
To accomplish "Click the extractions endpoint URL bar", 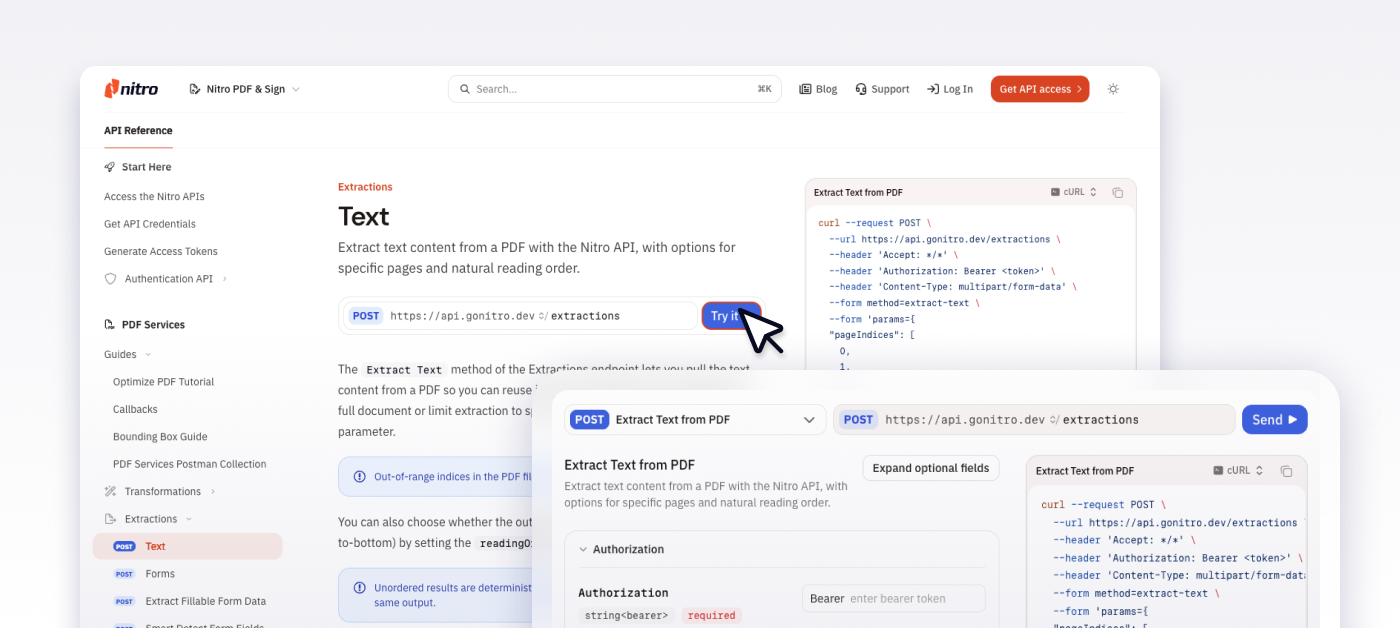I will point(520,316).
